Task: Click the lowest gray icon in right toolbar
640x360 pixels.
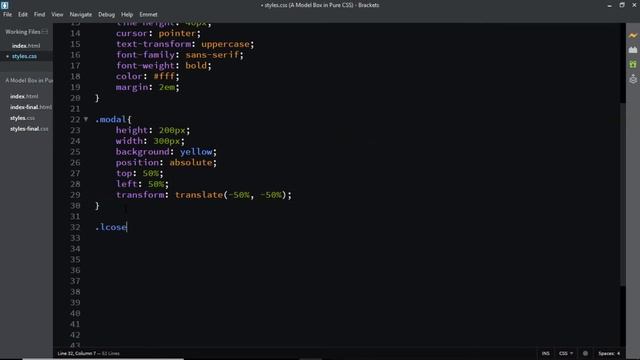Action: coord(633,79)
